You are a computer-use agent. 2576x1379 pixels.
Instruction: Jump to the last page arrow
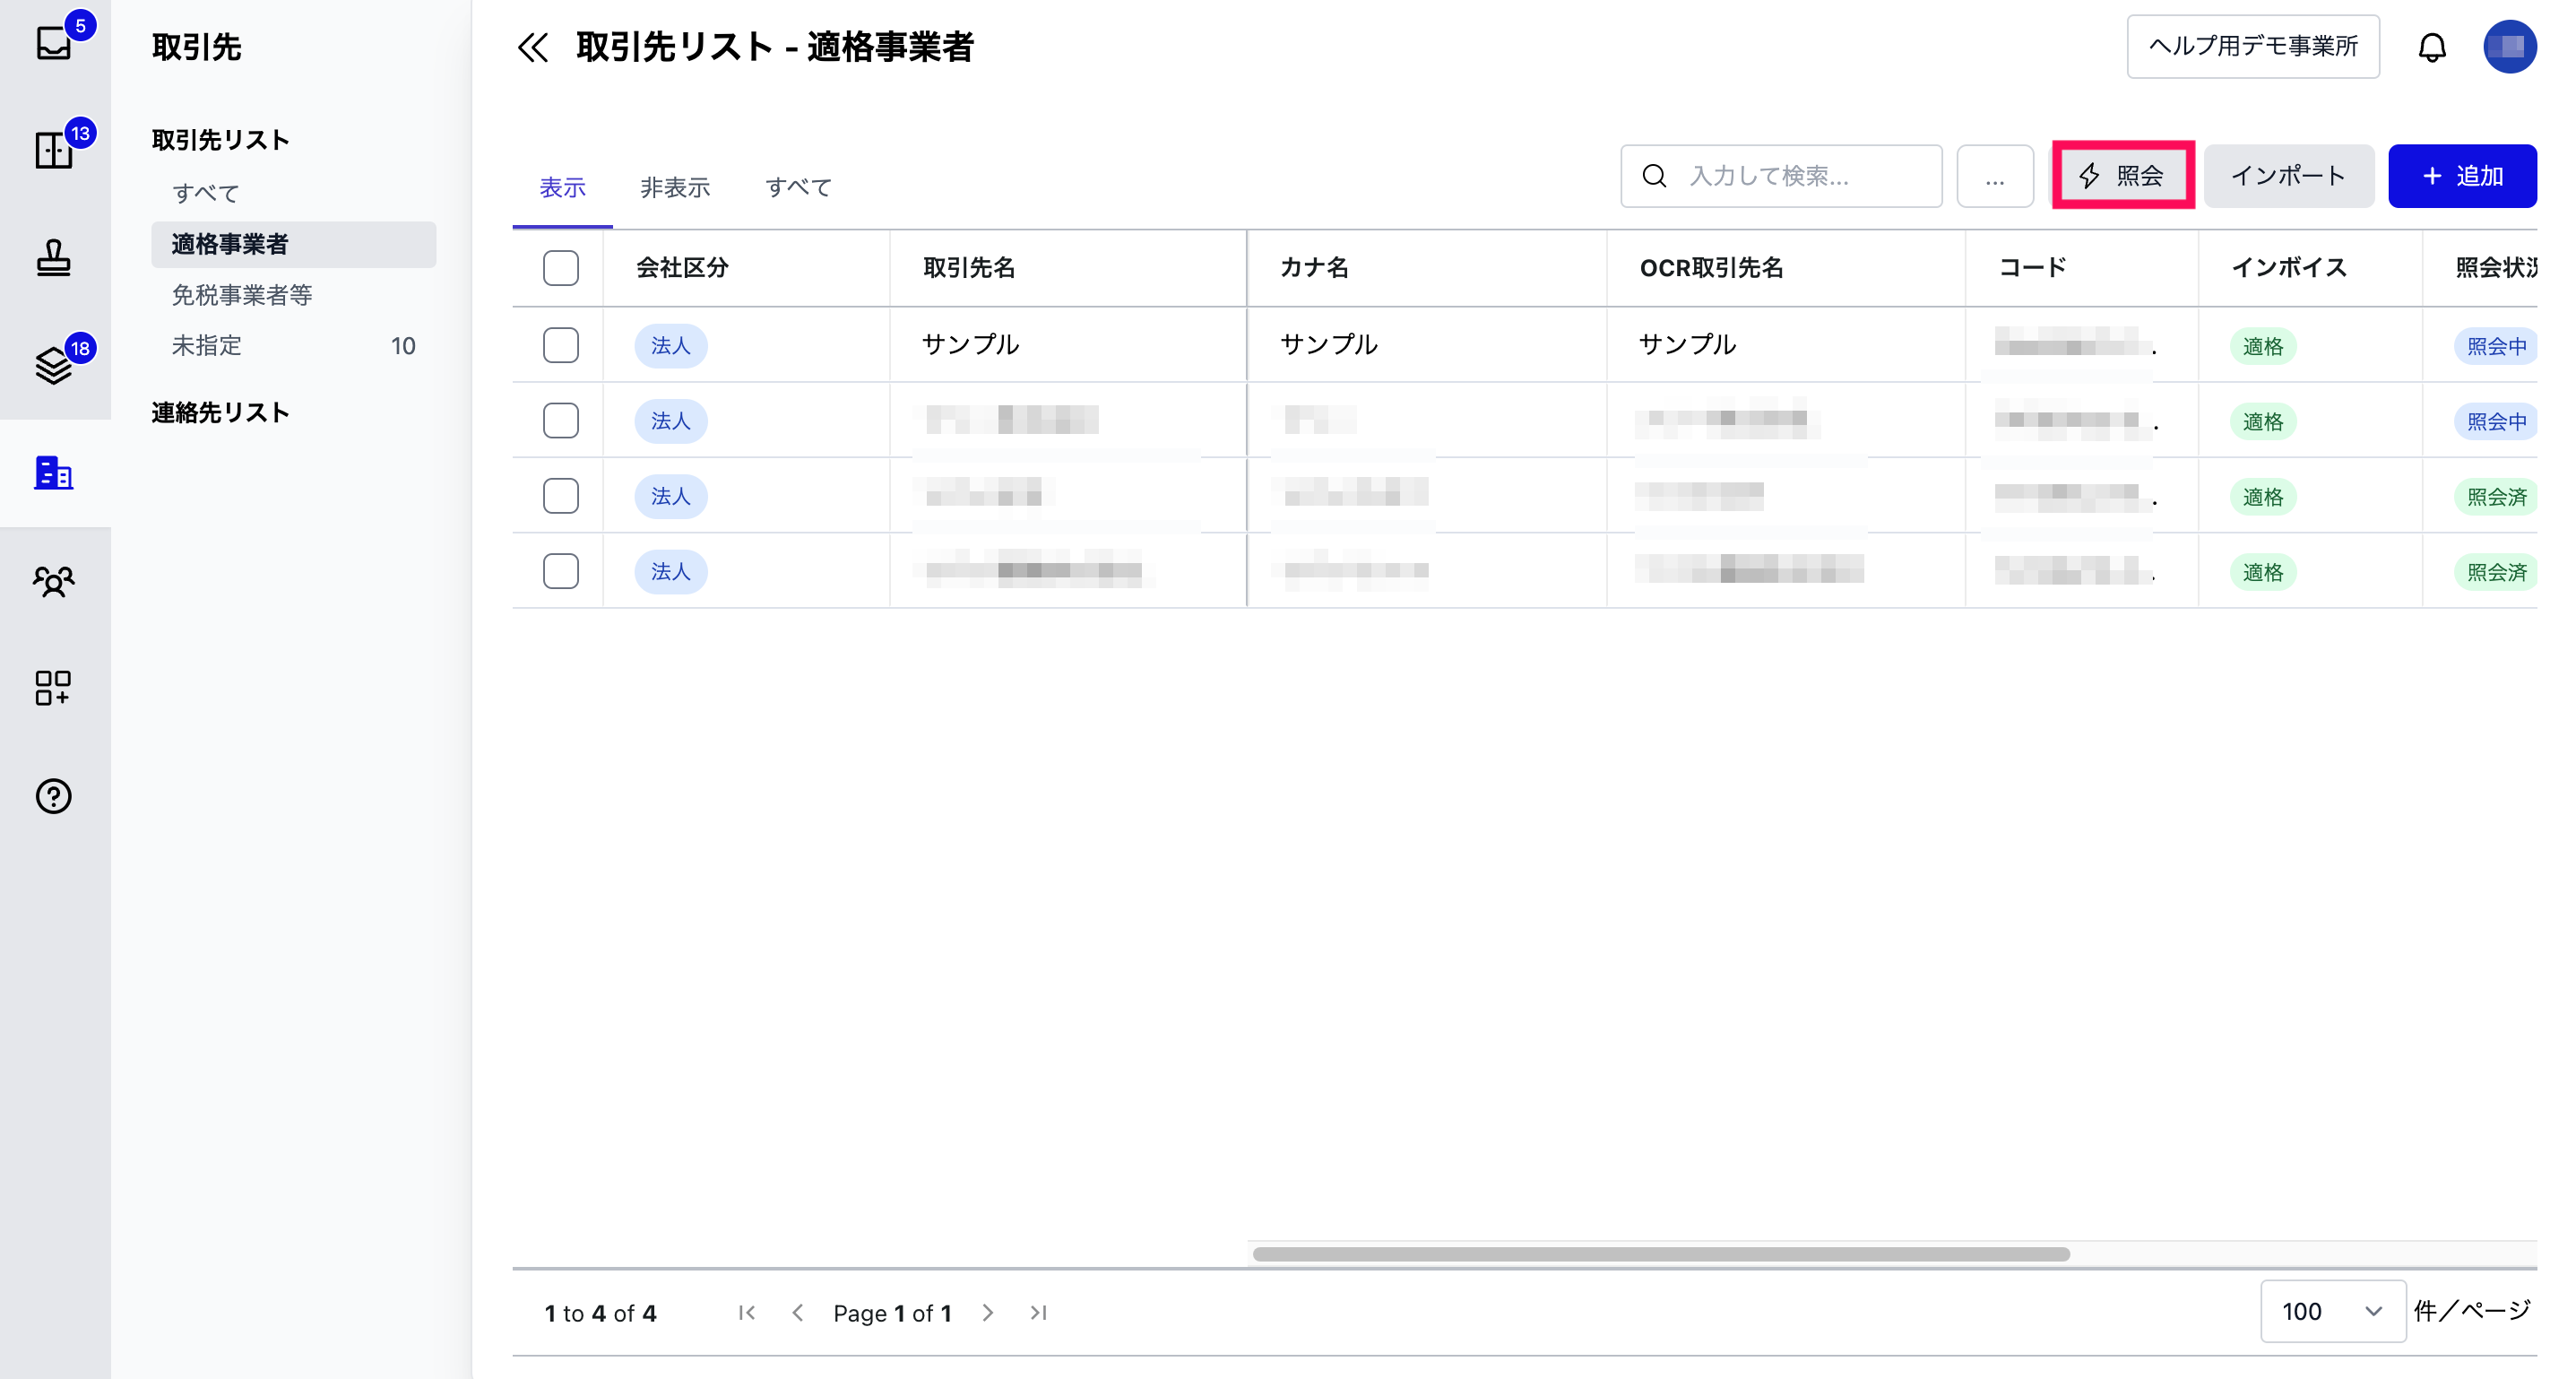click(x=1039, y=1312)
